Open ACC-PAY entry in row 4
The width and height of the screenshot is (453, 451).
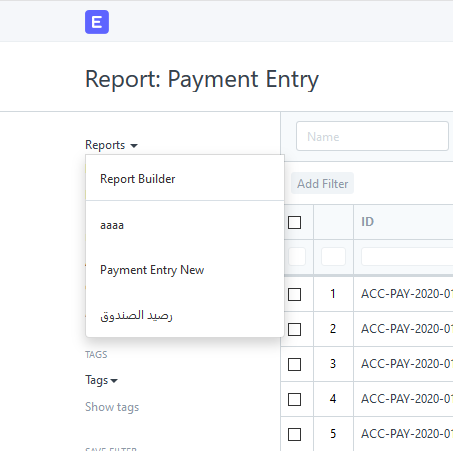click(407, 399)
